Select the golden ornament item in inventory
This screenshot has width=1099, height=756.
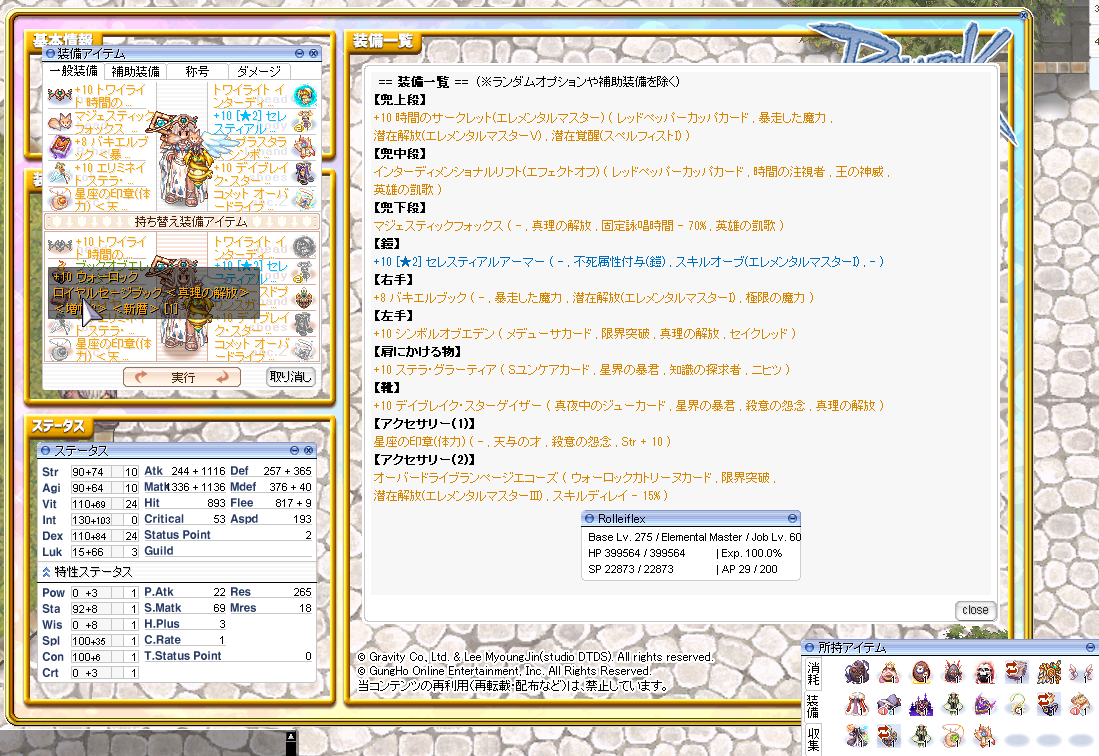[1049, 671]
